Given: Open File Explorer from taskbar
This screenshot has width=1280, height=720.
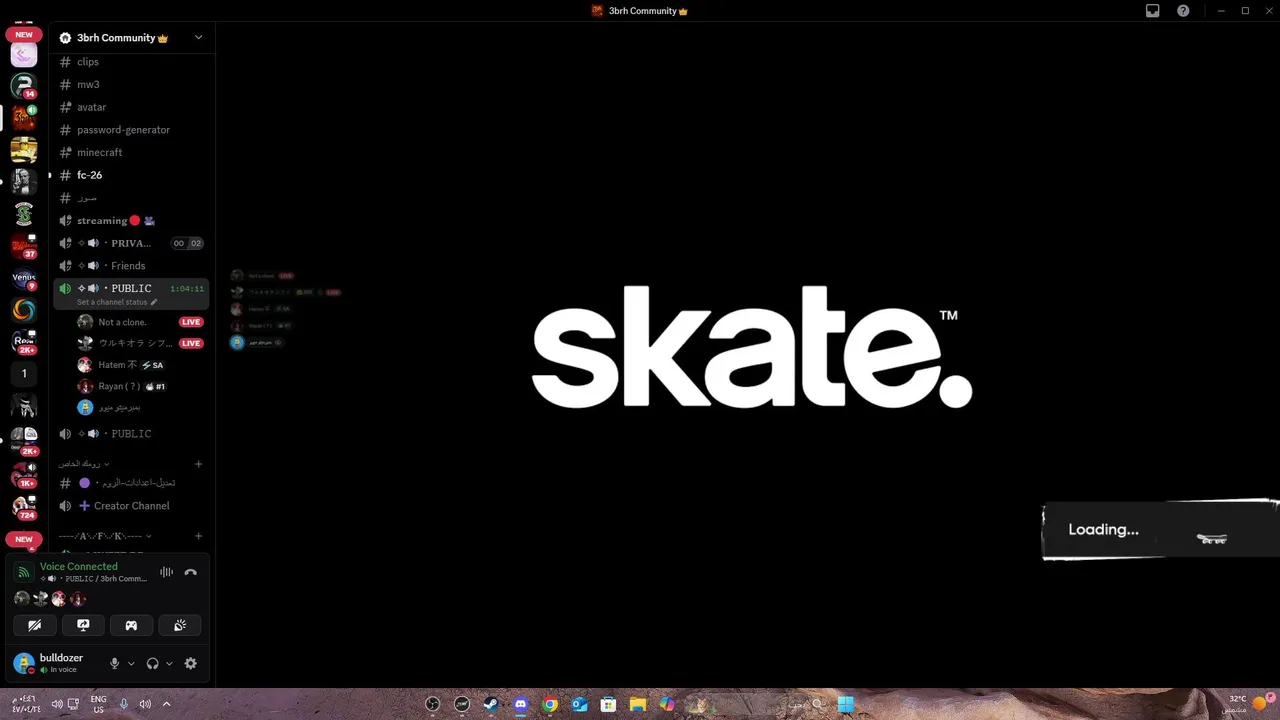Looking at the screenshot, I should 637,704.
